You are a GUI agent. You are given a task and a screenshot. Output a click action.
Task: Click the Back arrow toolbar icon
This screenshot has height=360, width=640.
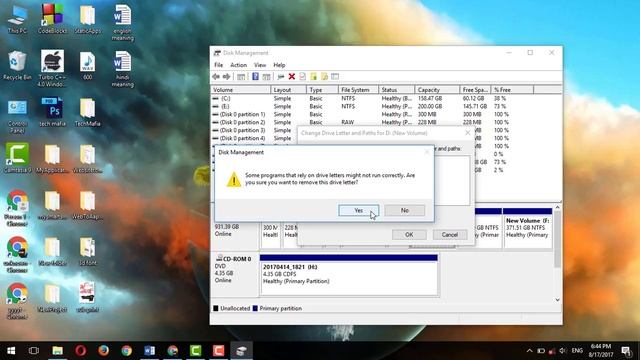pyautogui.click(x=216, y=76)
